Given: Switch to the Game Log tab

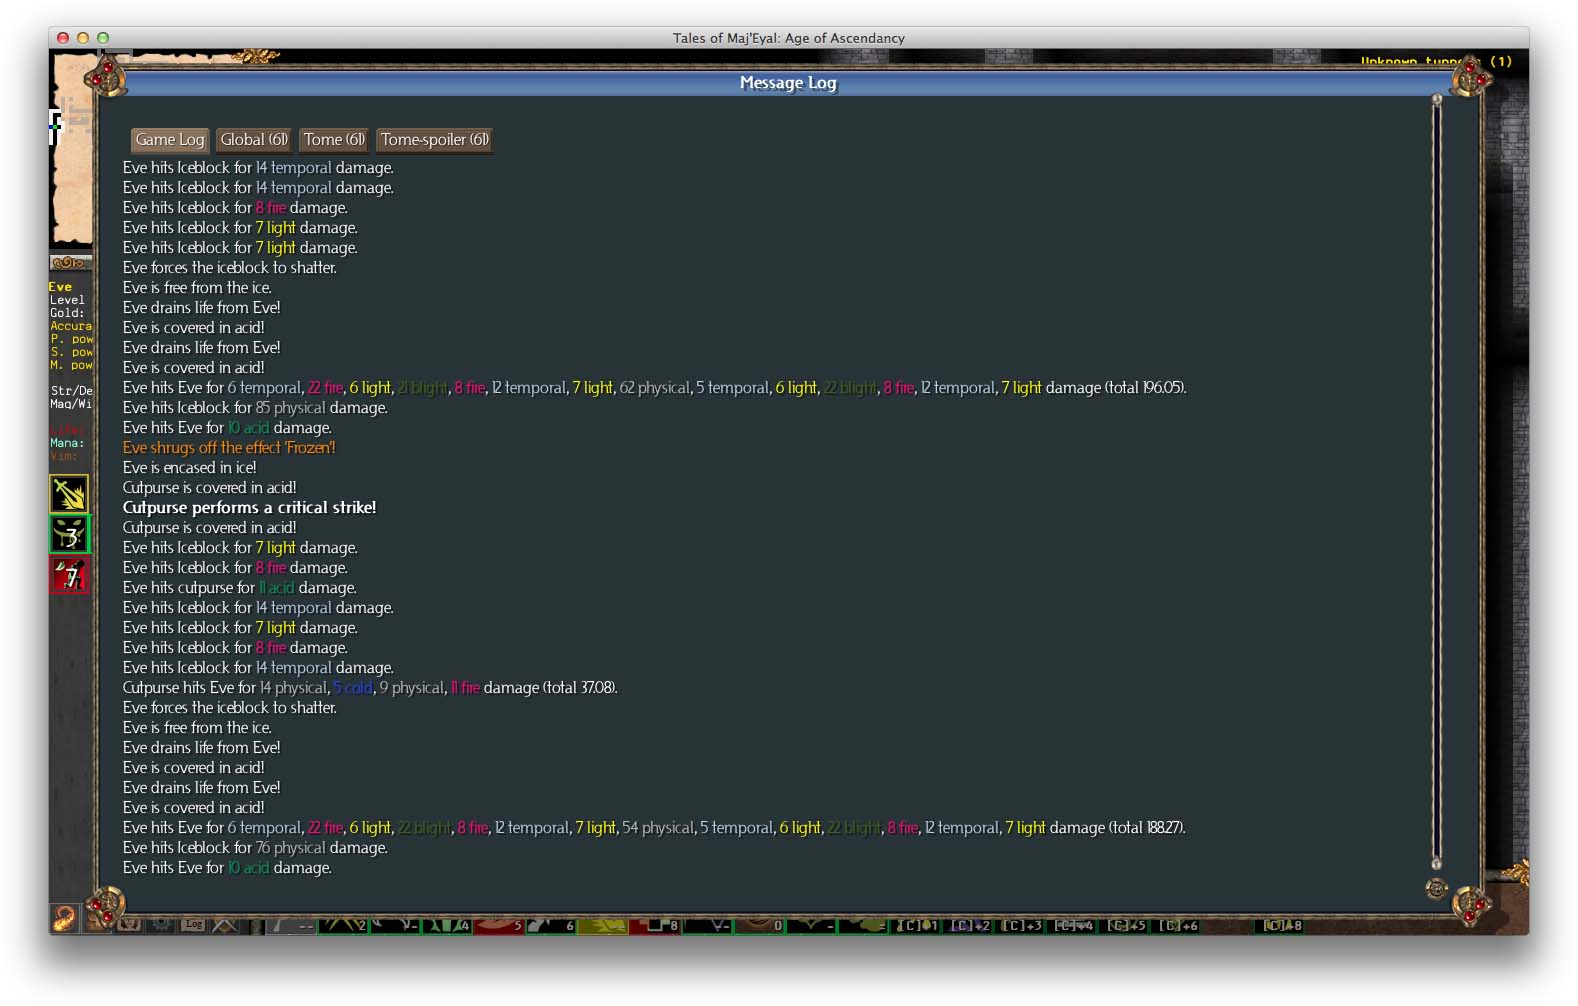Looking at the screenshot, I should tap(170, 140).
